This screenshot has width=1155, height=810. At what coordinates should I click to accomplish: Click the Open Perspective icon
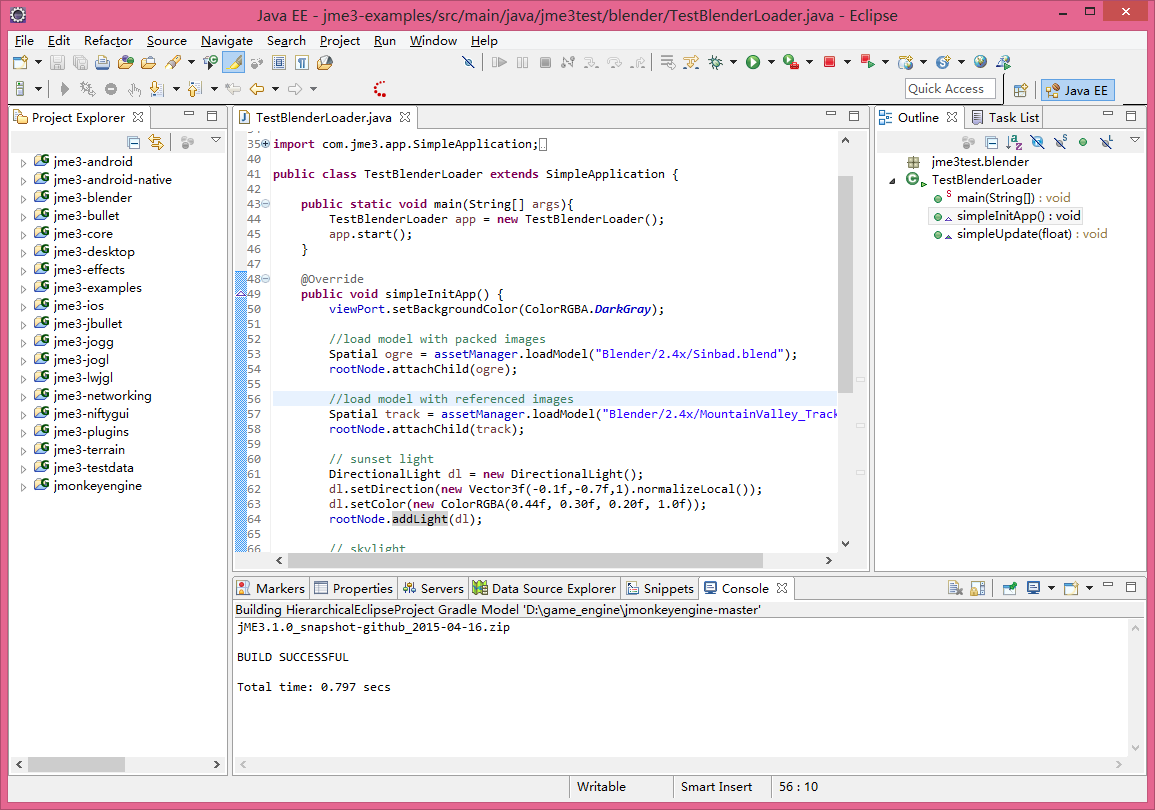[x=1020, y=90]
